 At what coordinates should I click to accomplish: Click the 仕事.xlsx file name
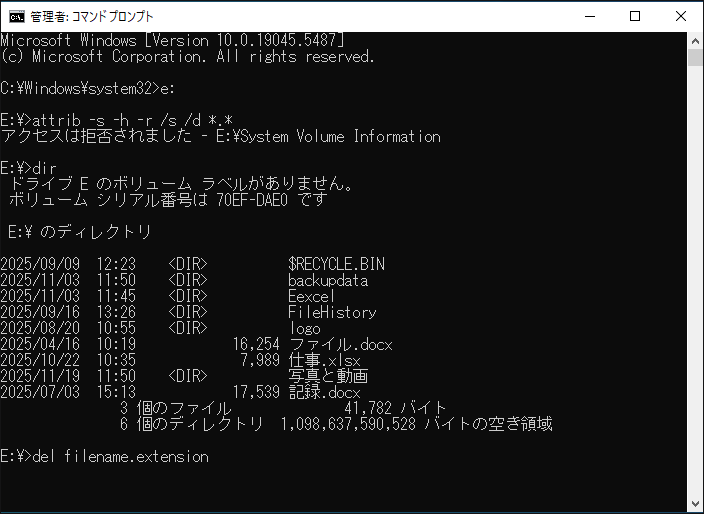tap(325, 360)
